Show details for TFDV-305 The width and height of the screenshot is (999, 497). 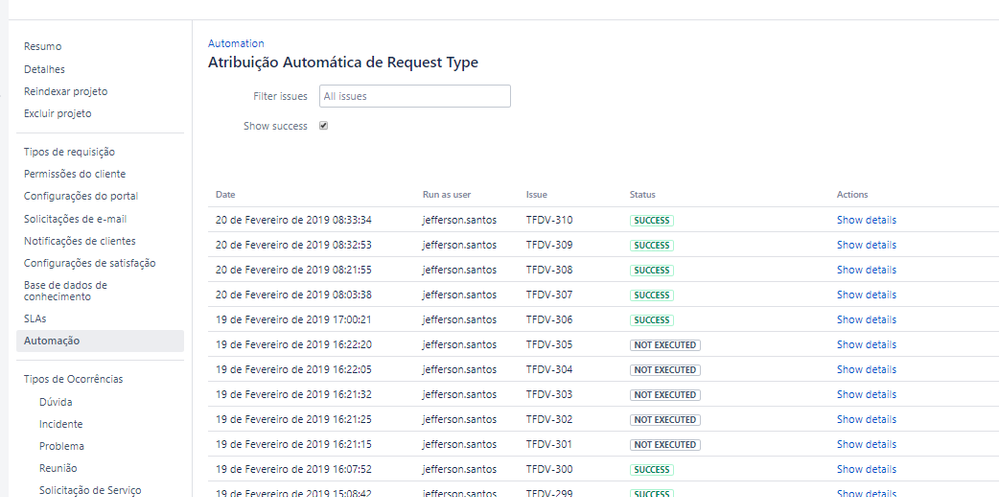[866, 344]
